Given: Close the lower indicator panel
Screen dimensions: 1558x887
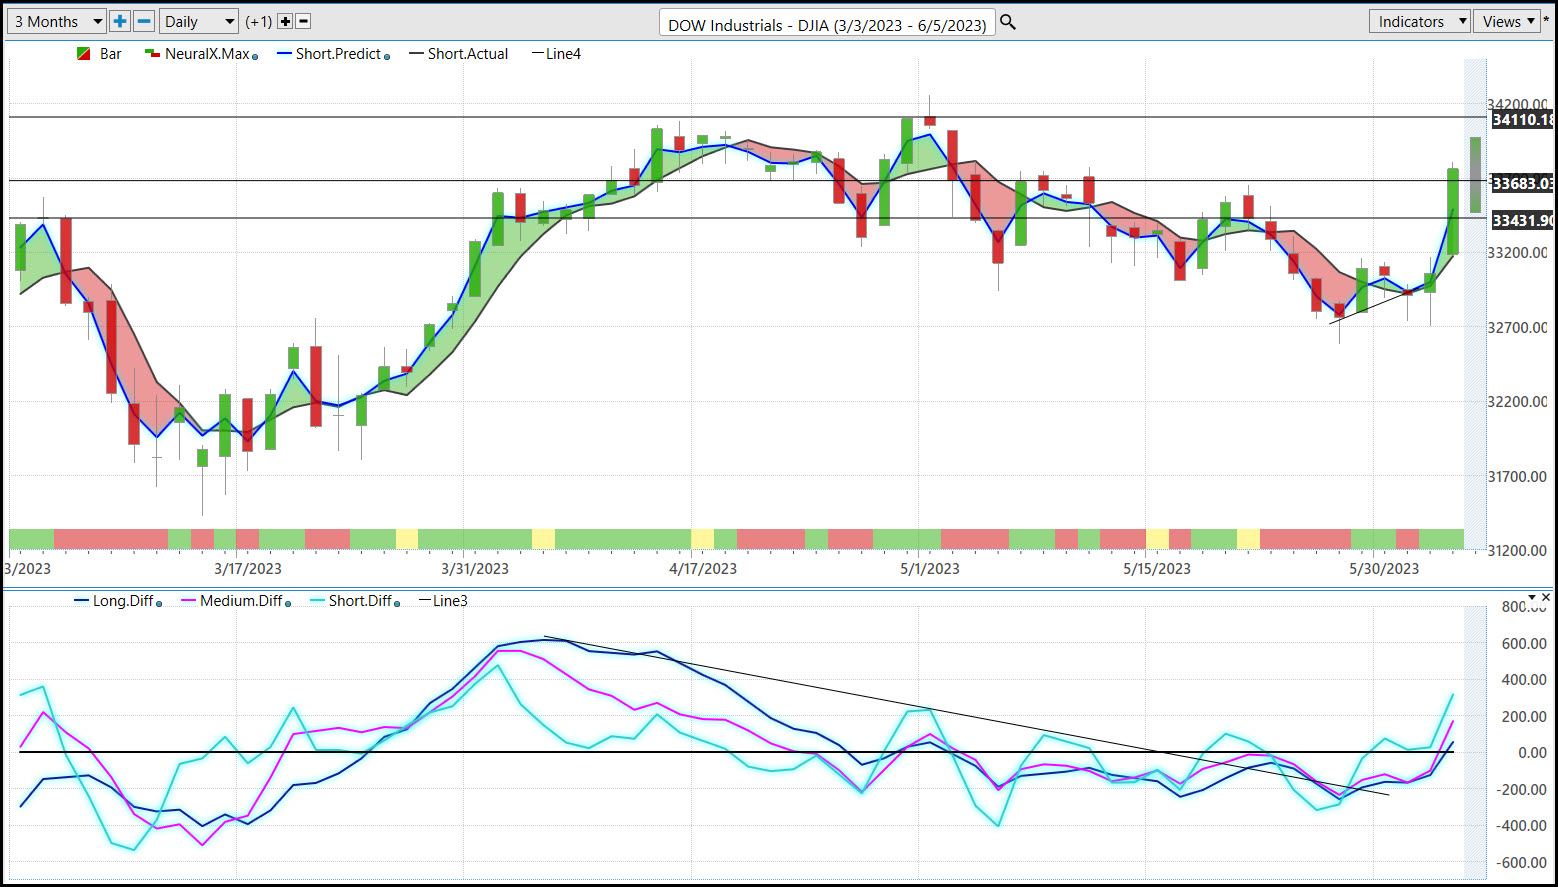Looking at the screenshot, I should (x=1546, y=598).
